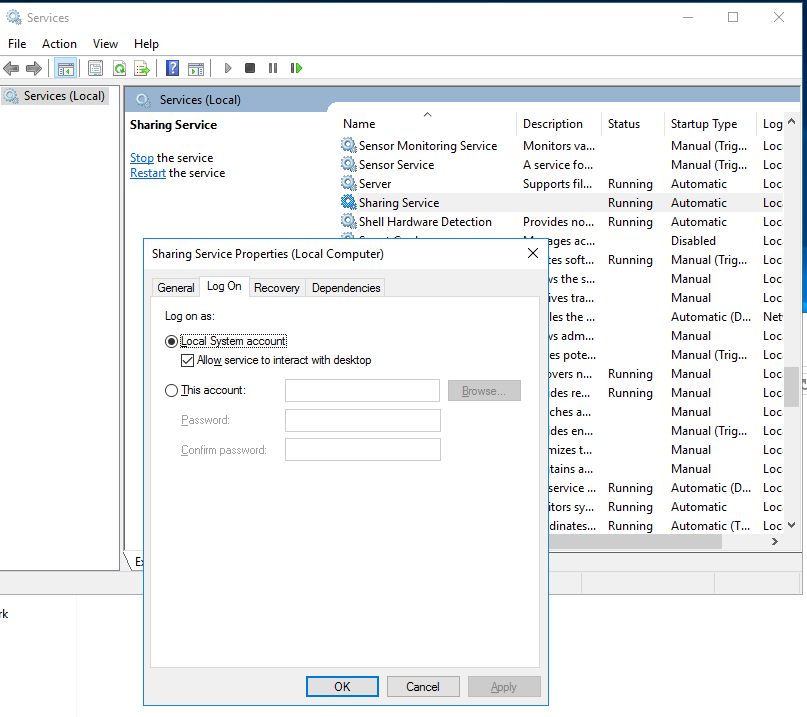Click Supports fil... description cell
807x717 pixels.
pos(557,184)
